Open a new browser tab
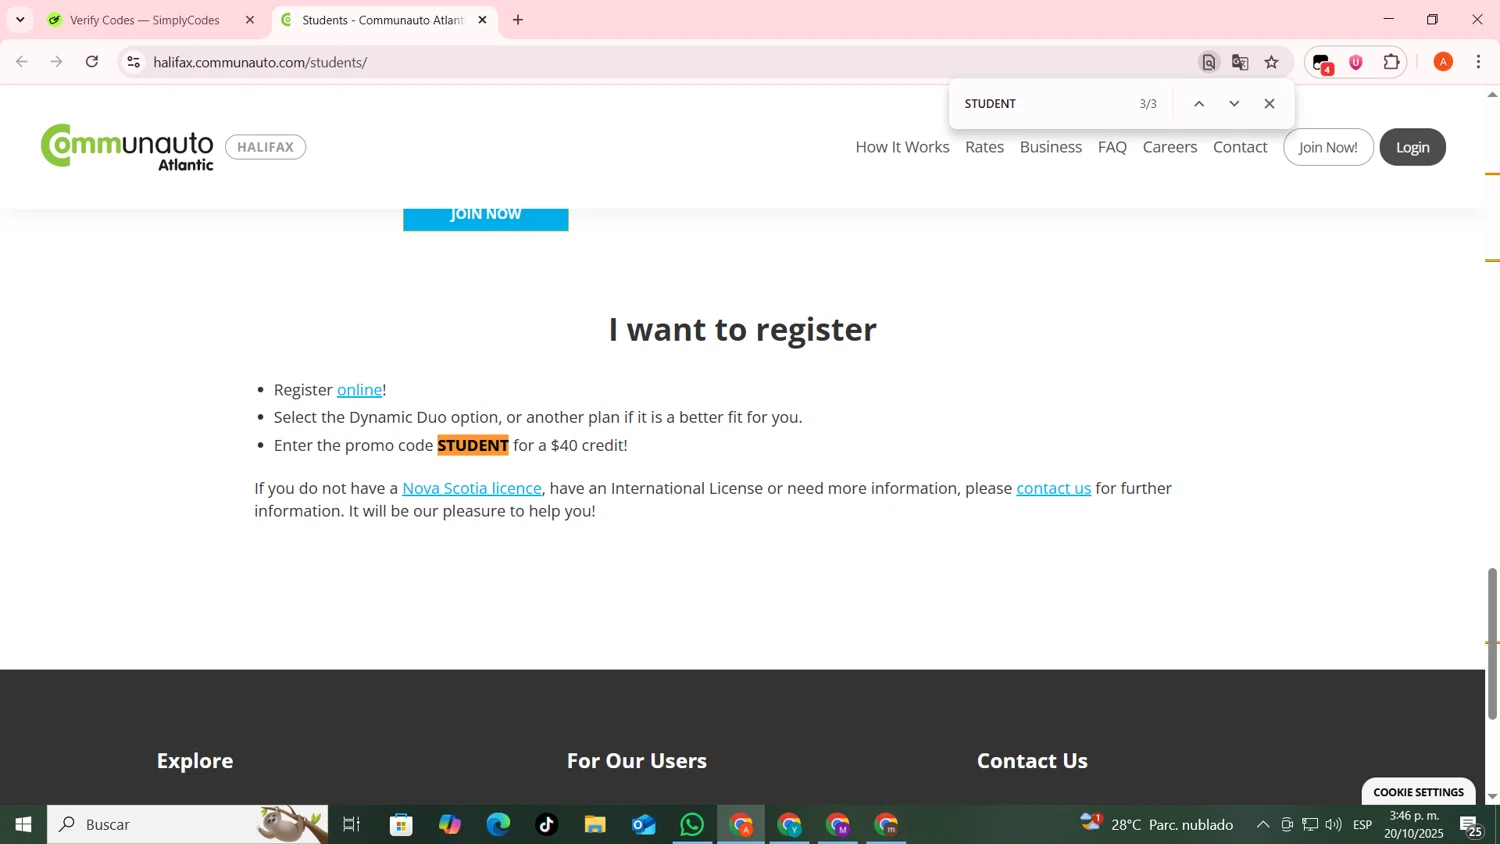 tap(518, 20)
